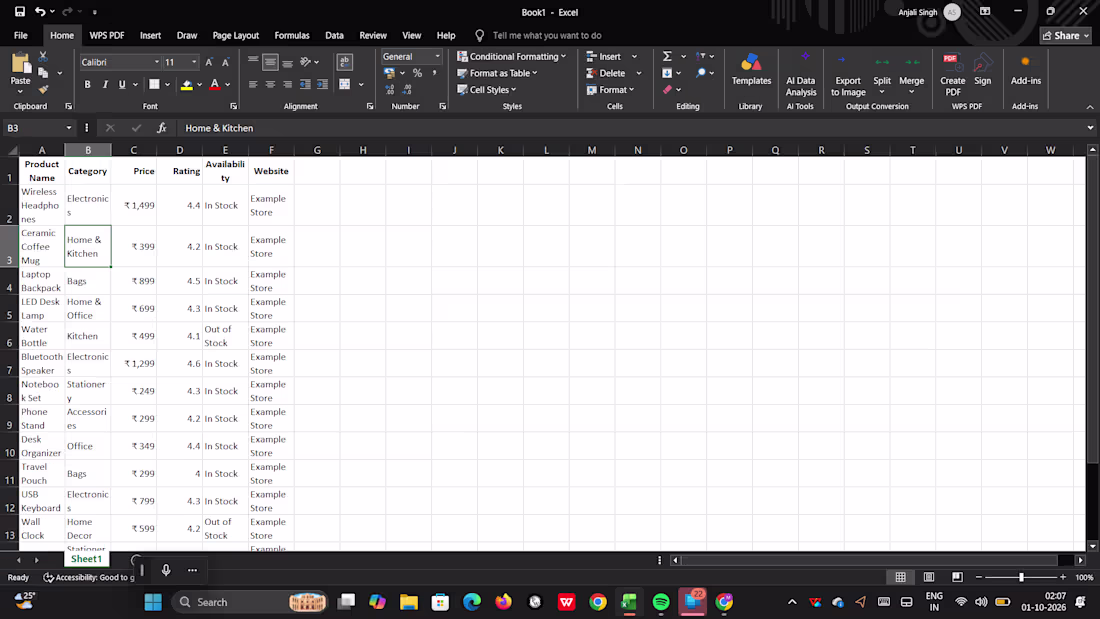Decrease font size with smaller A
The height and width of the screenshot is (619, 1100).
[225, 62]
